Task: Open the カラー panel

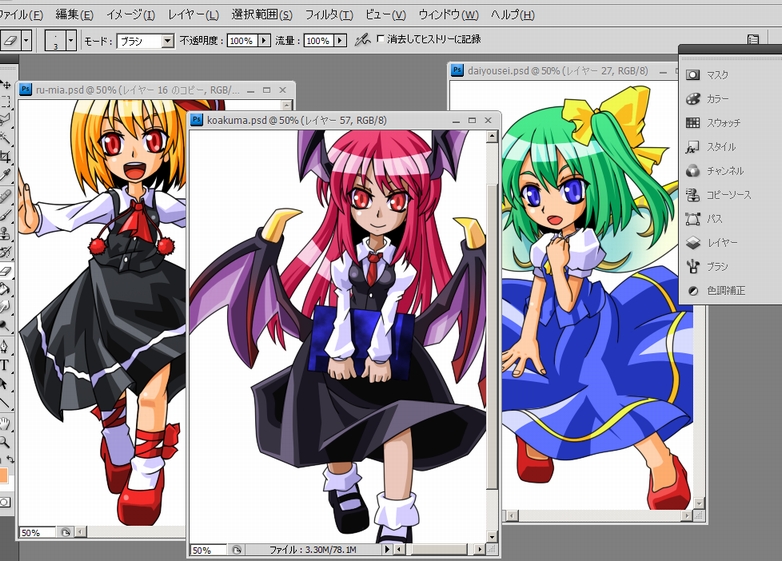Action: coord(707,99)
